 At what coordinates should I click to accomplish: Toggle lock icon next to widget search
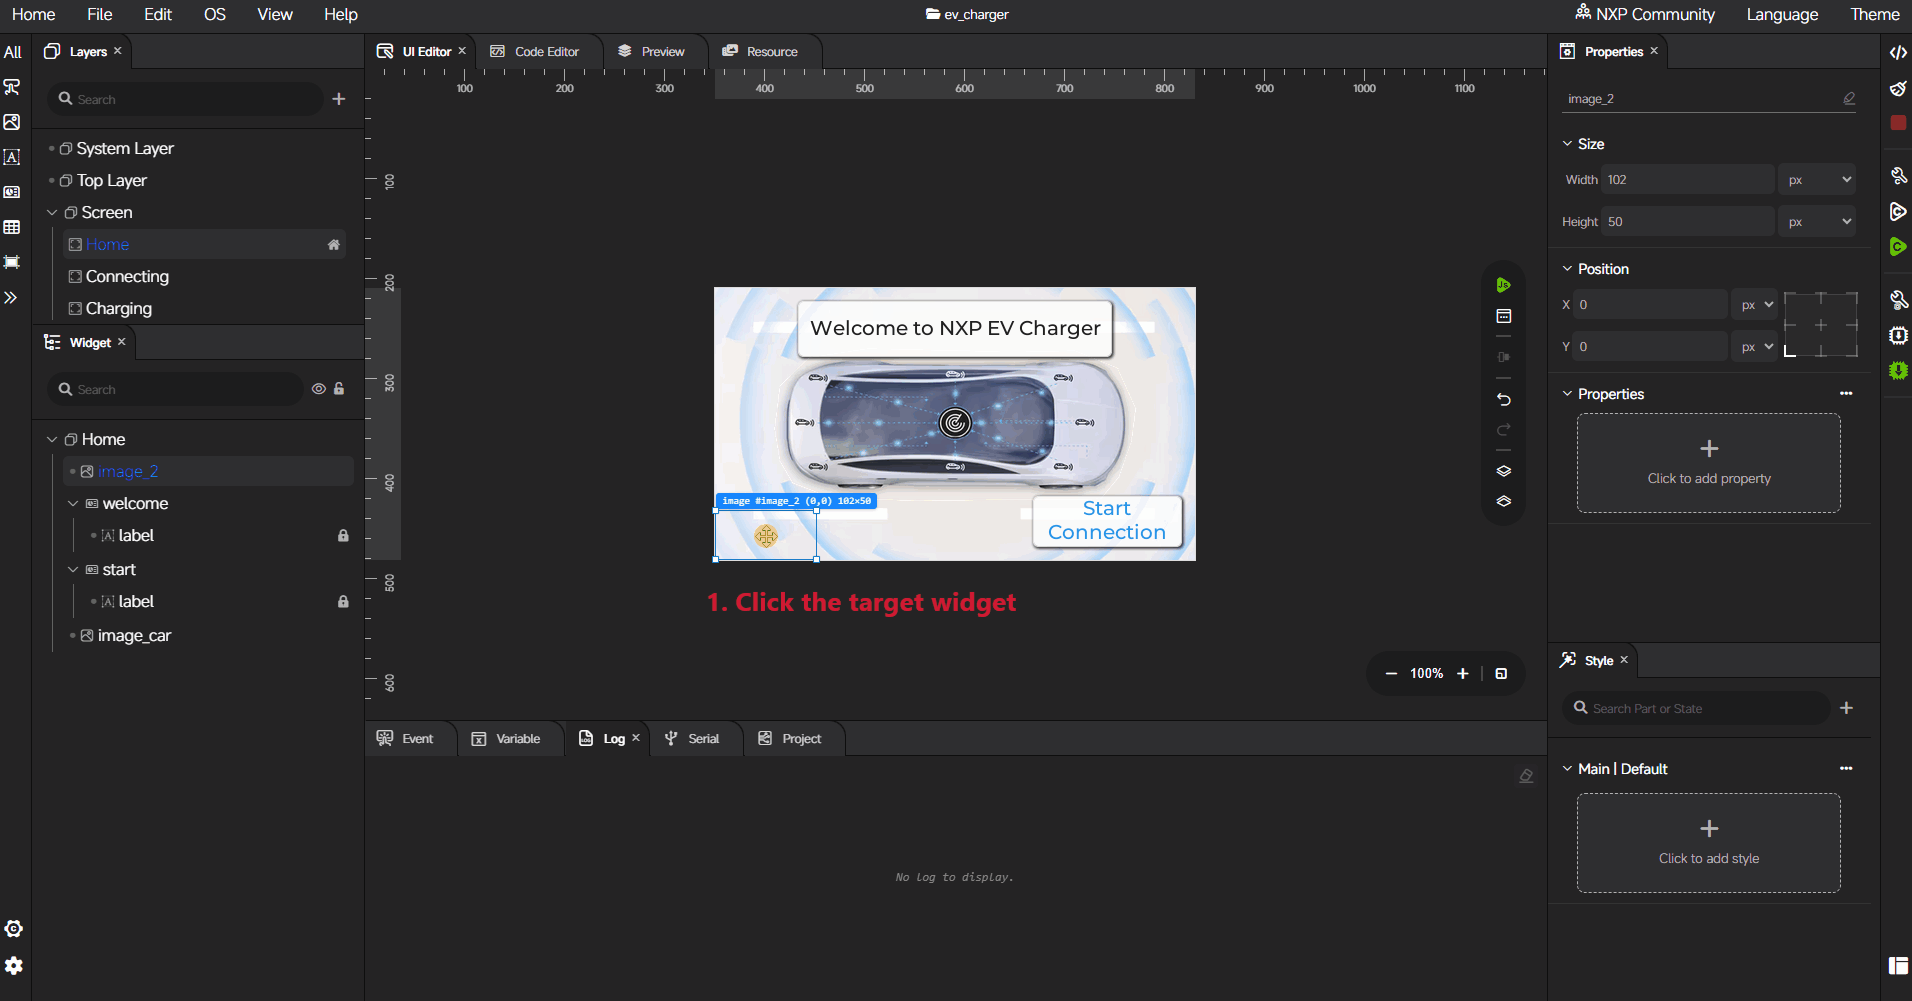coord(339,389)
